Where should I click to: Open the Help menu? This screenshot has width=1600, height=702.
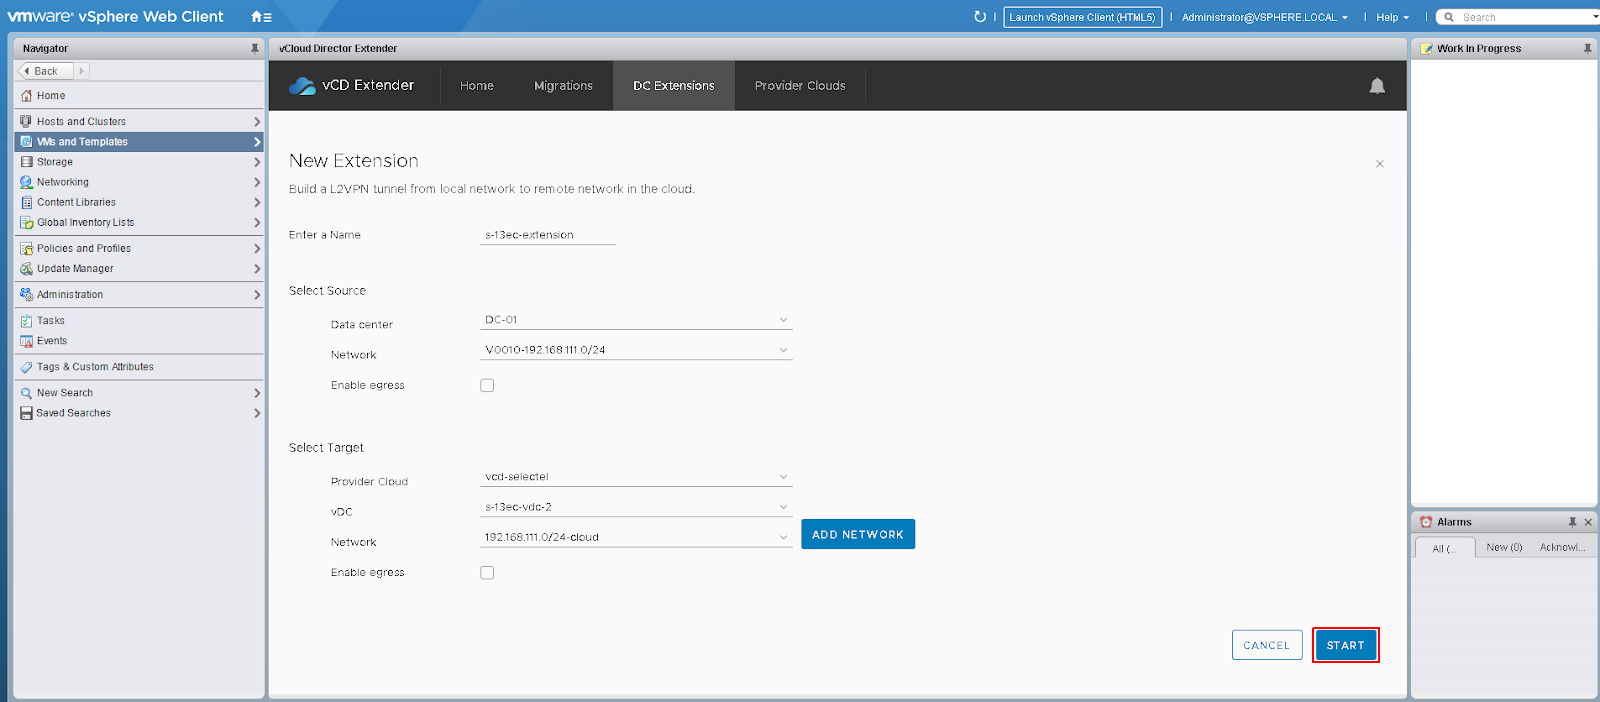[x=1392, y=17]
